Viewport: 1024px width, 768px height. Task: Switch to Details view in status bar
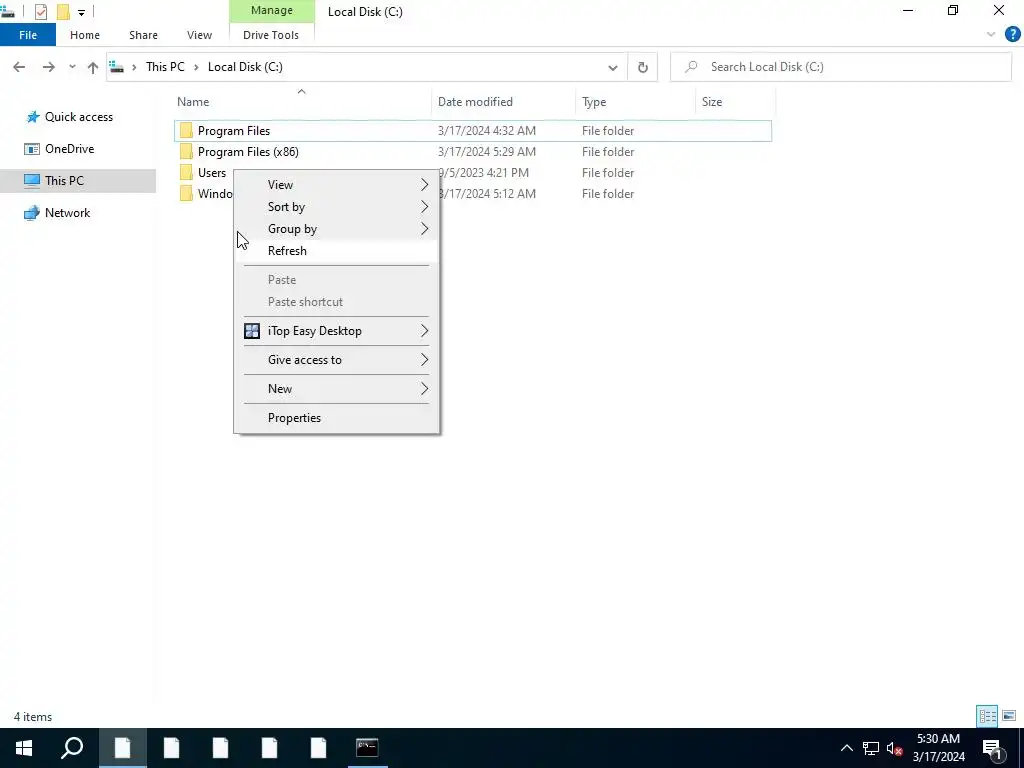[x=987, y=716]
